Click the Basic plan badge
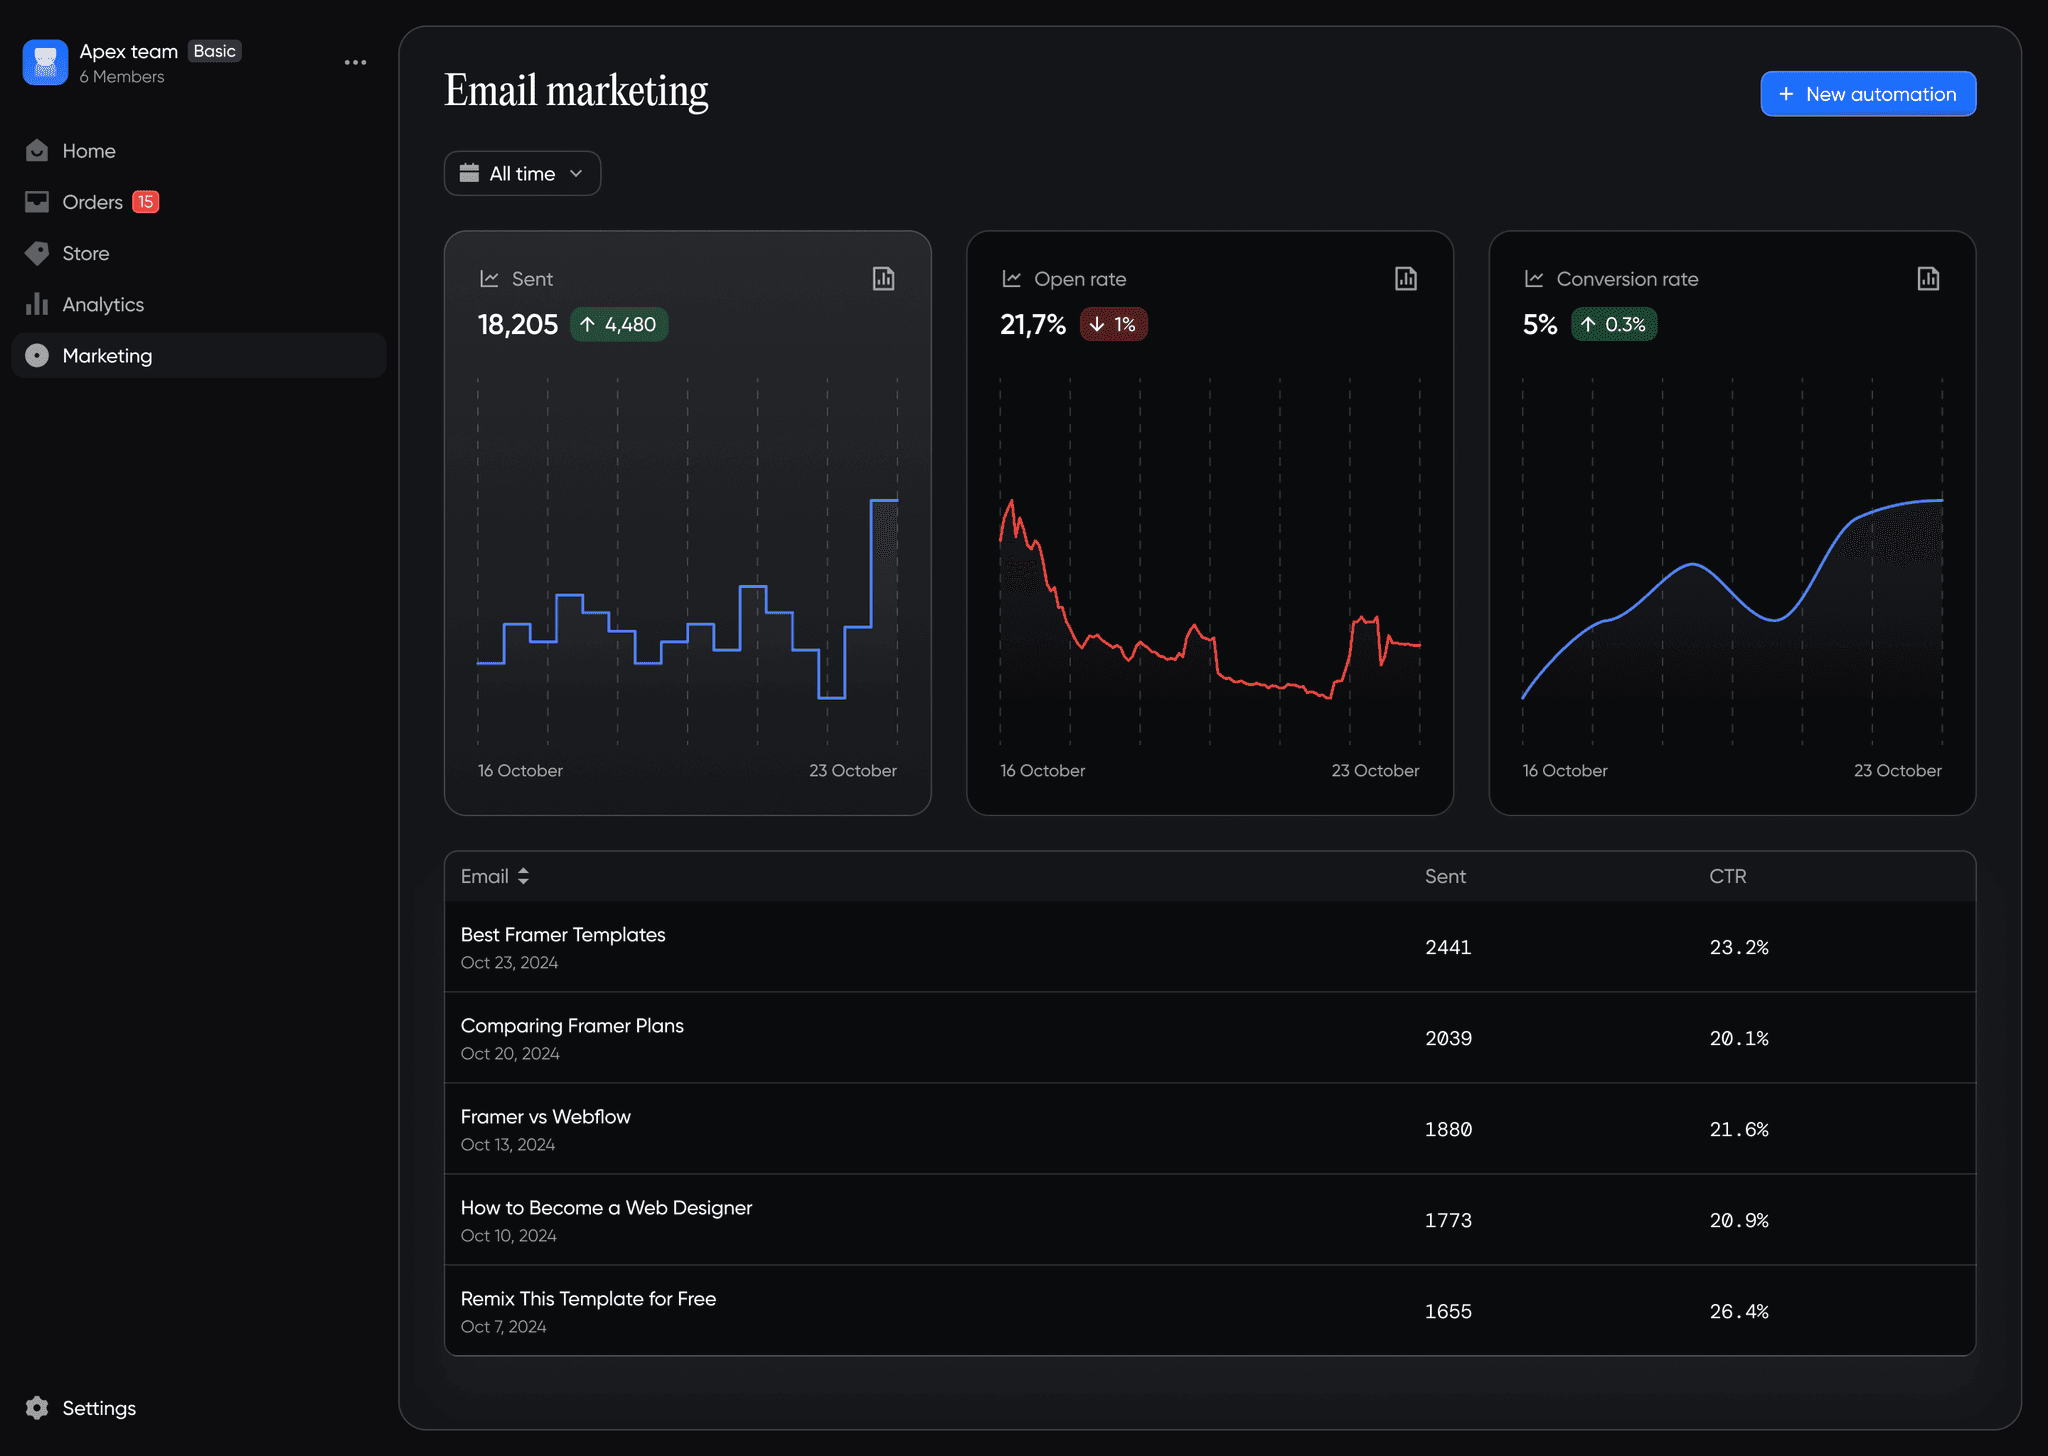This screenshot has height=1456, width=2048. pos(215,51)
